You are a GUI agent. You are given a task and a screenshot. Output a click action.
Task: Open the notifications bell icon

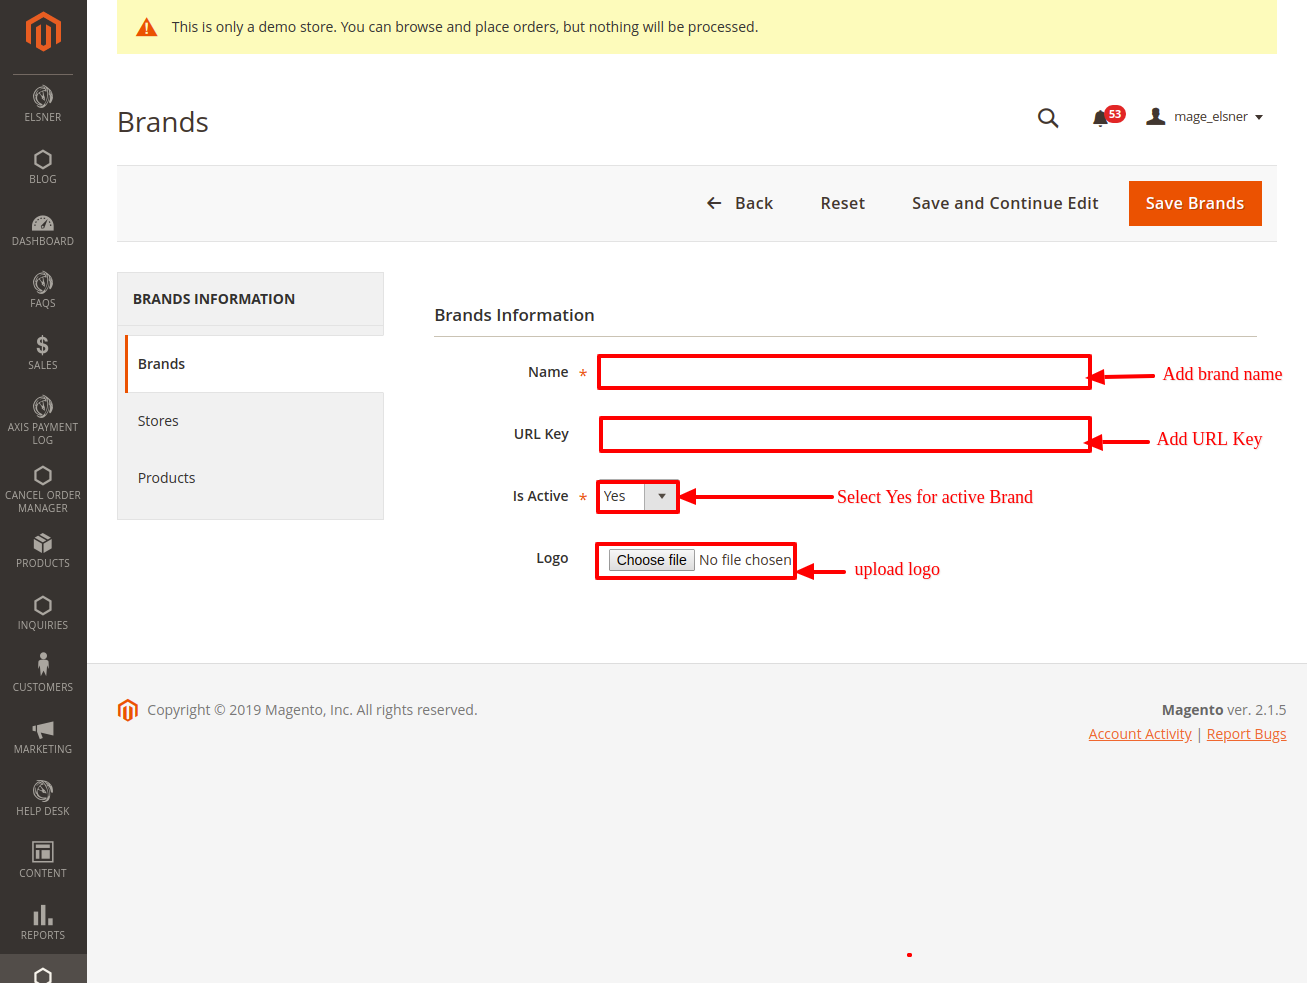click(1101, 118)
